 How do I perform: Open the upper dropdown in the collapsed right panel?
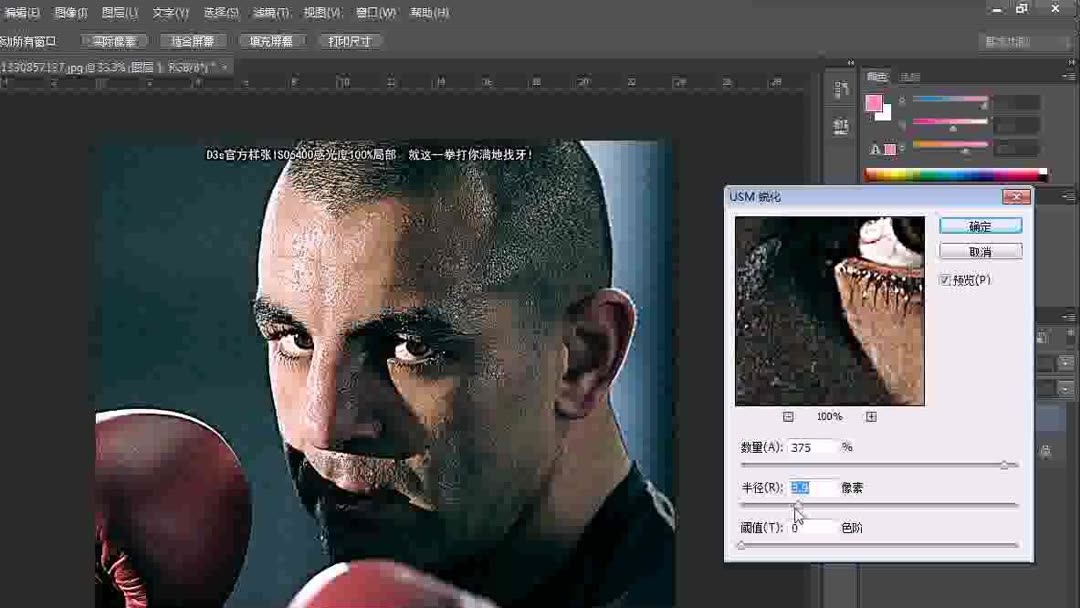pyautogui.click(x=1066, y=362)
